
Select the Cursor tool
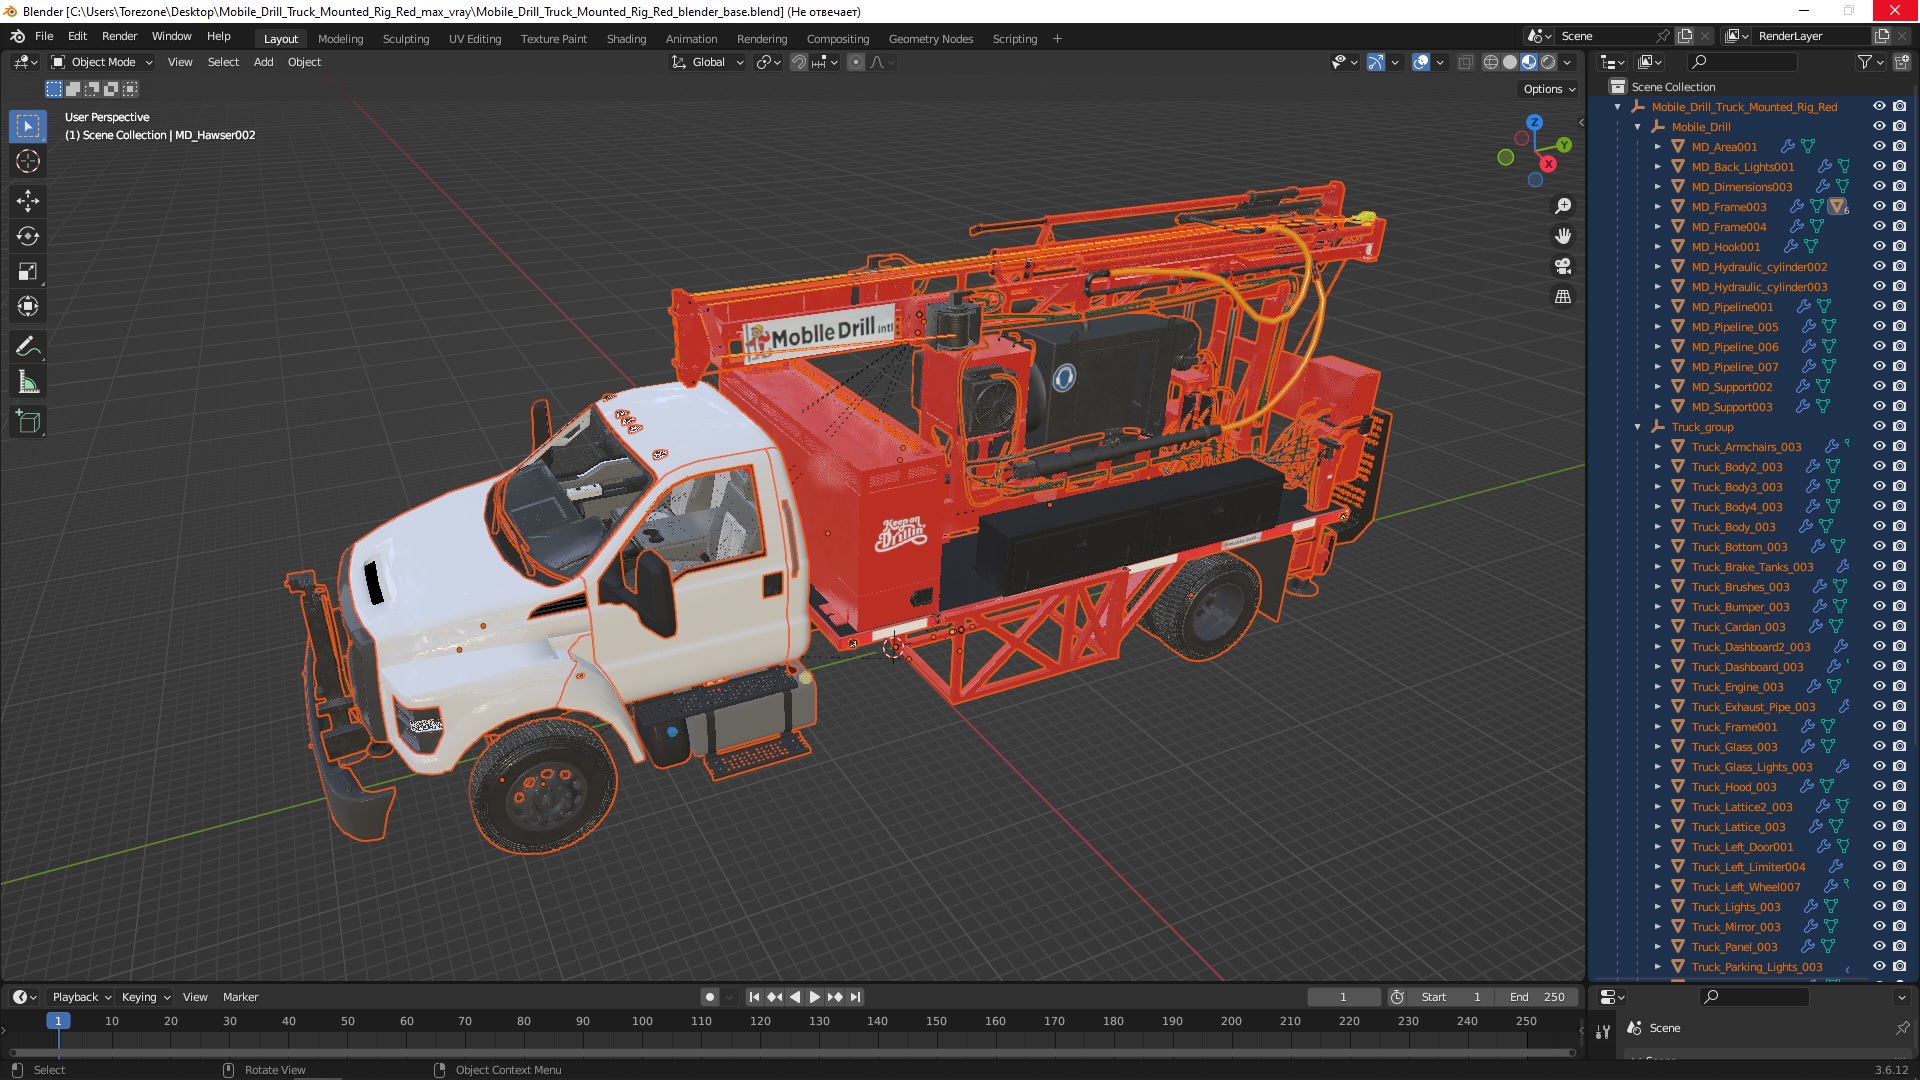tap(28, 161)
